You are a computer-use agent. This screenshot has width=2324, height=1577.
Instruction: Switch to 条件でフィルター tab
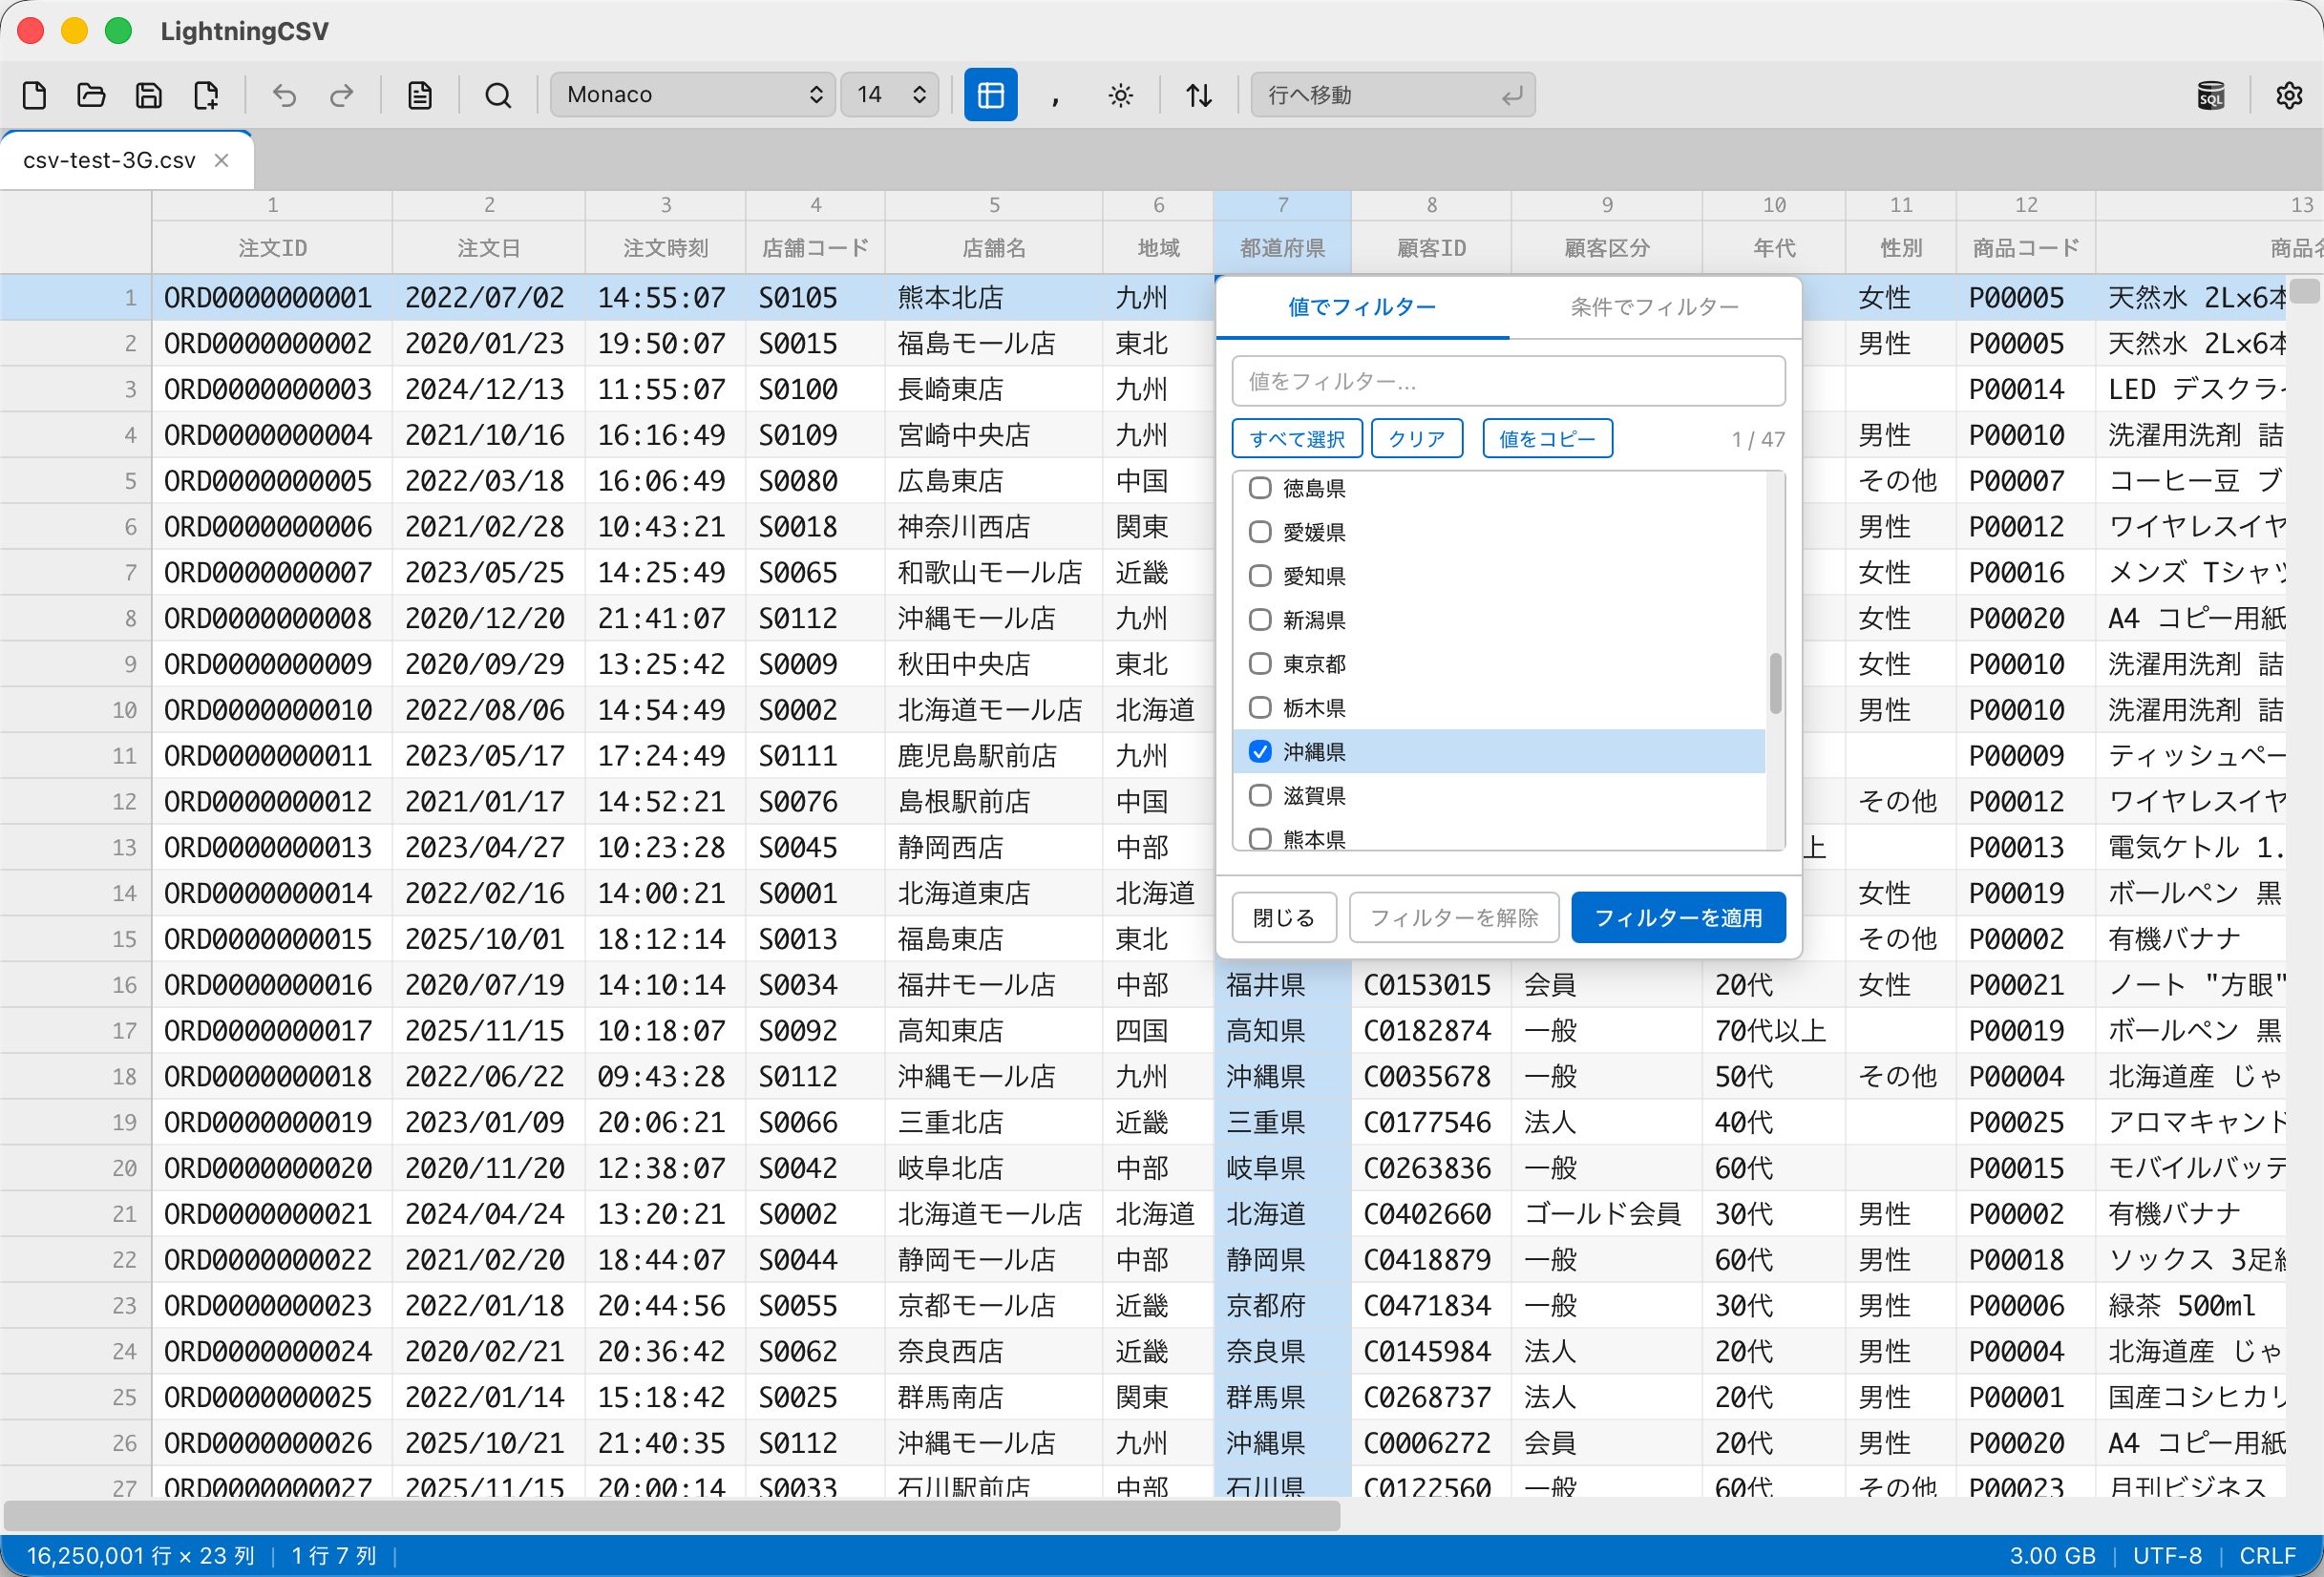1655,307
